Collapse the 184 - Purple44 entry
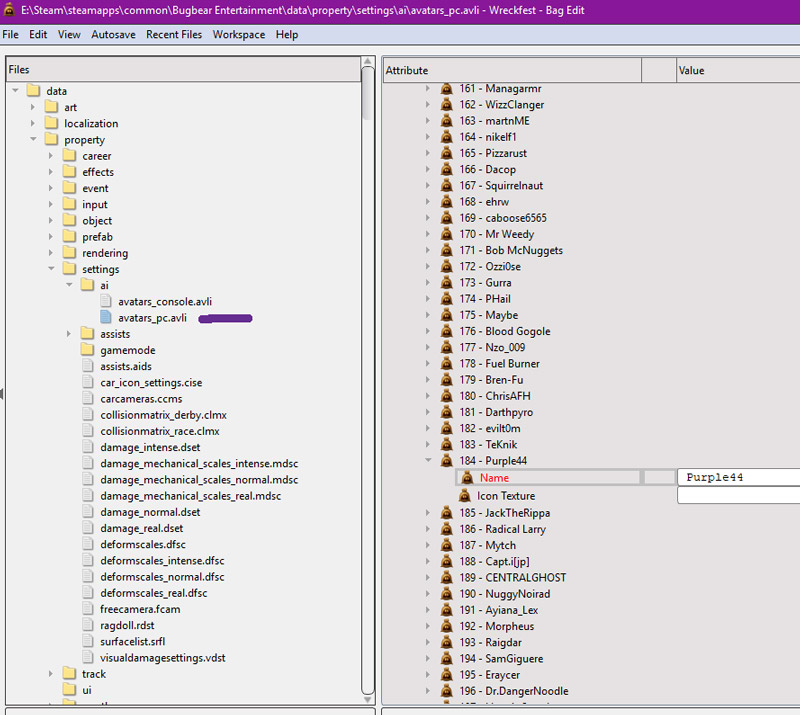Viewport: 800px width, 715px height. pyautogui.click(x=428, y=461)
